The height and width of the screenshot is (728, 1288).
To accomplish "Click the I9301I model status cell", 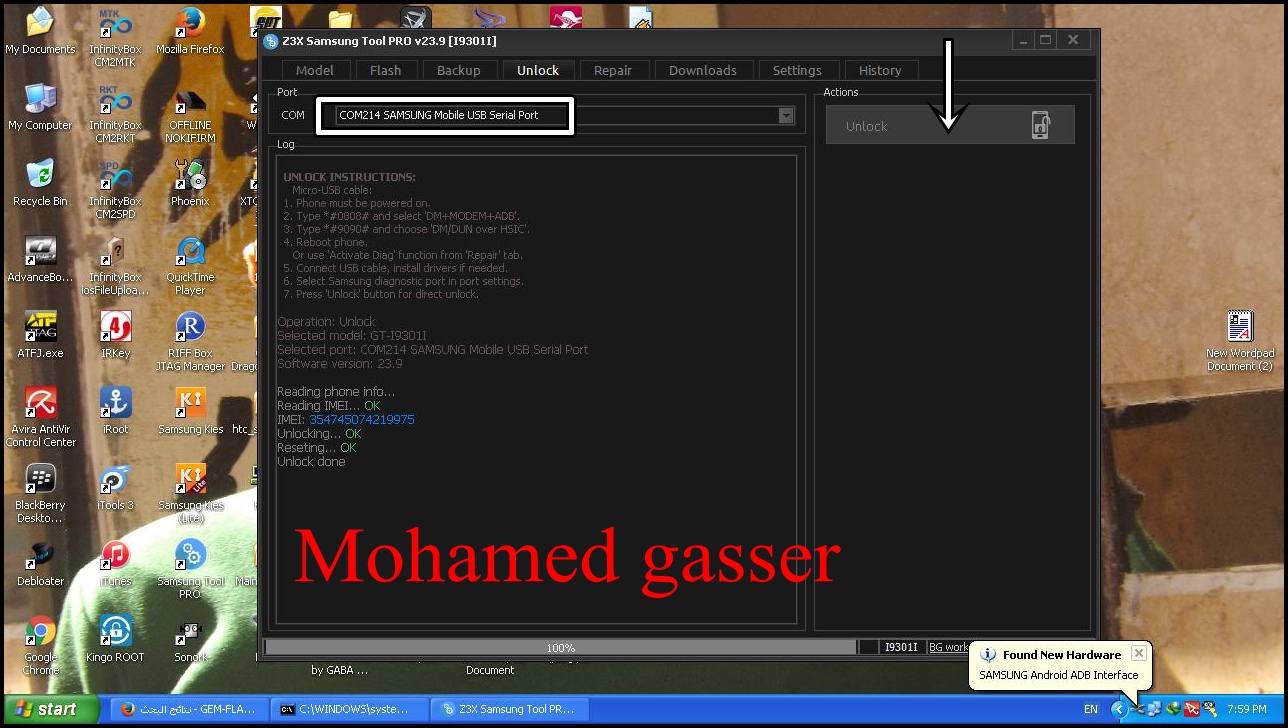I will pos(901,648).
